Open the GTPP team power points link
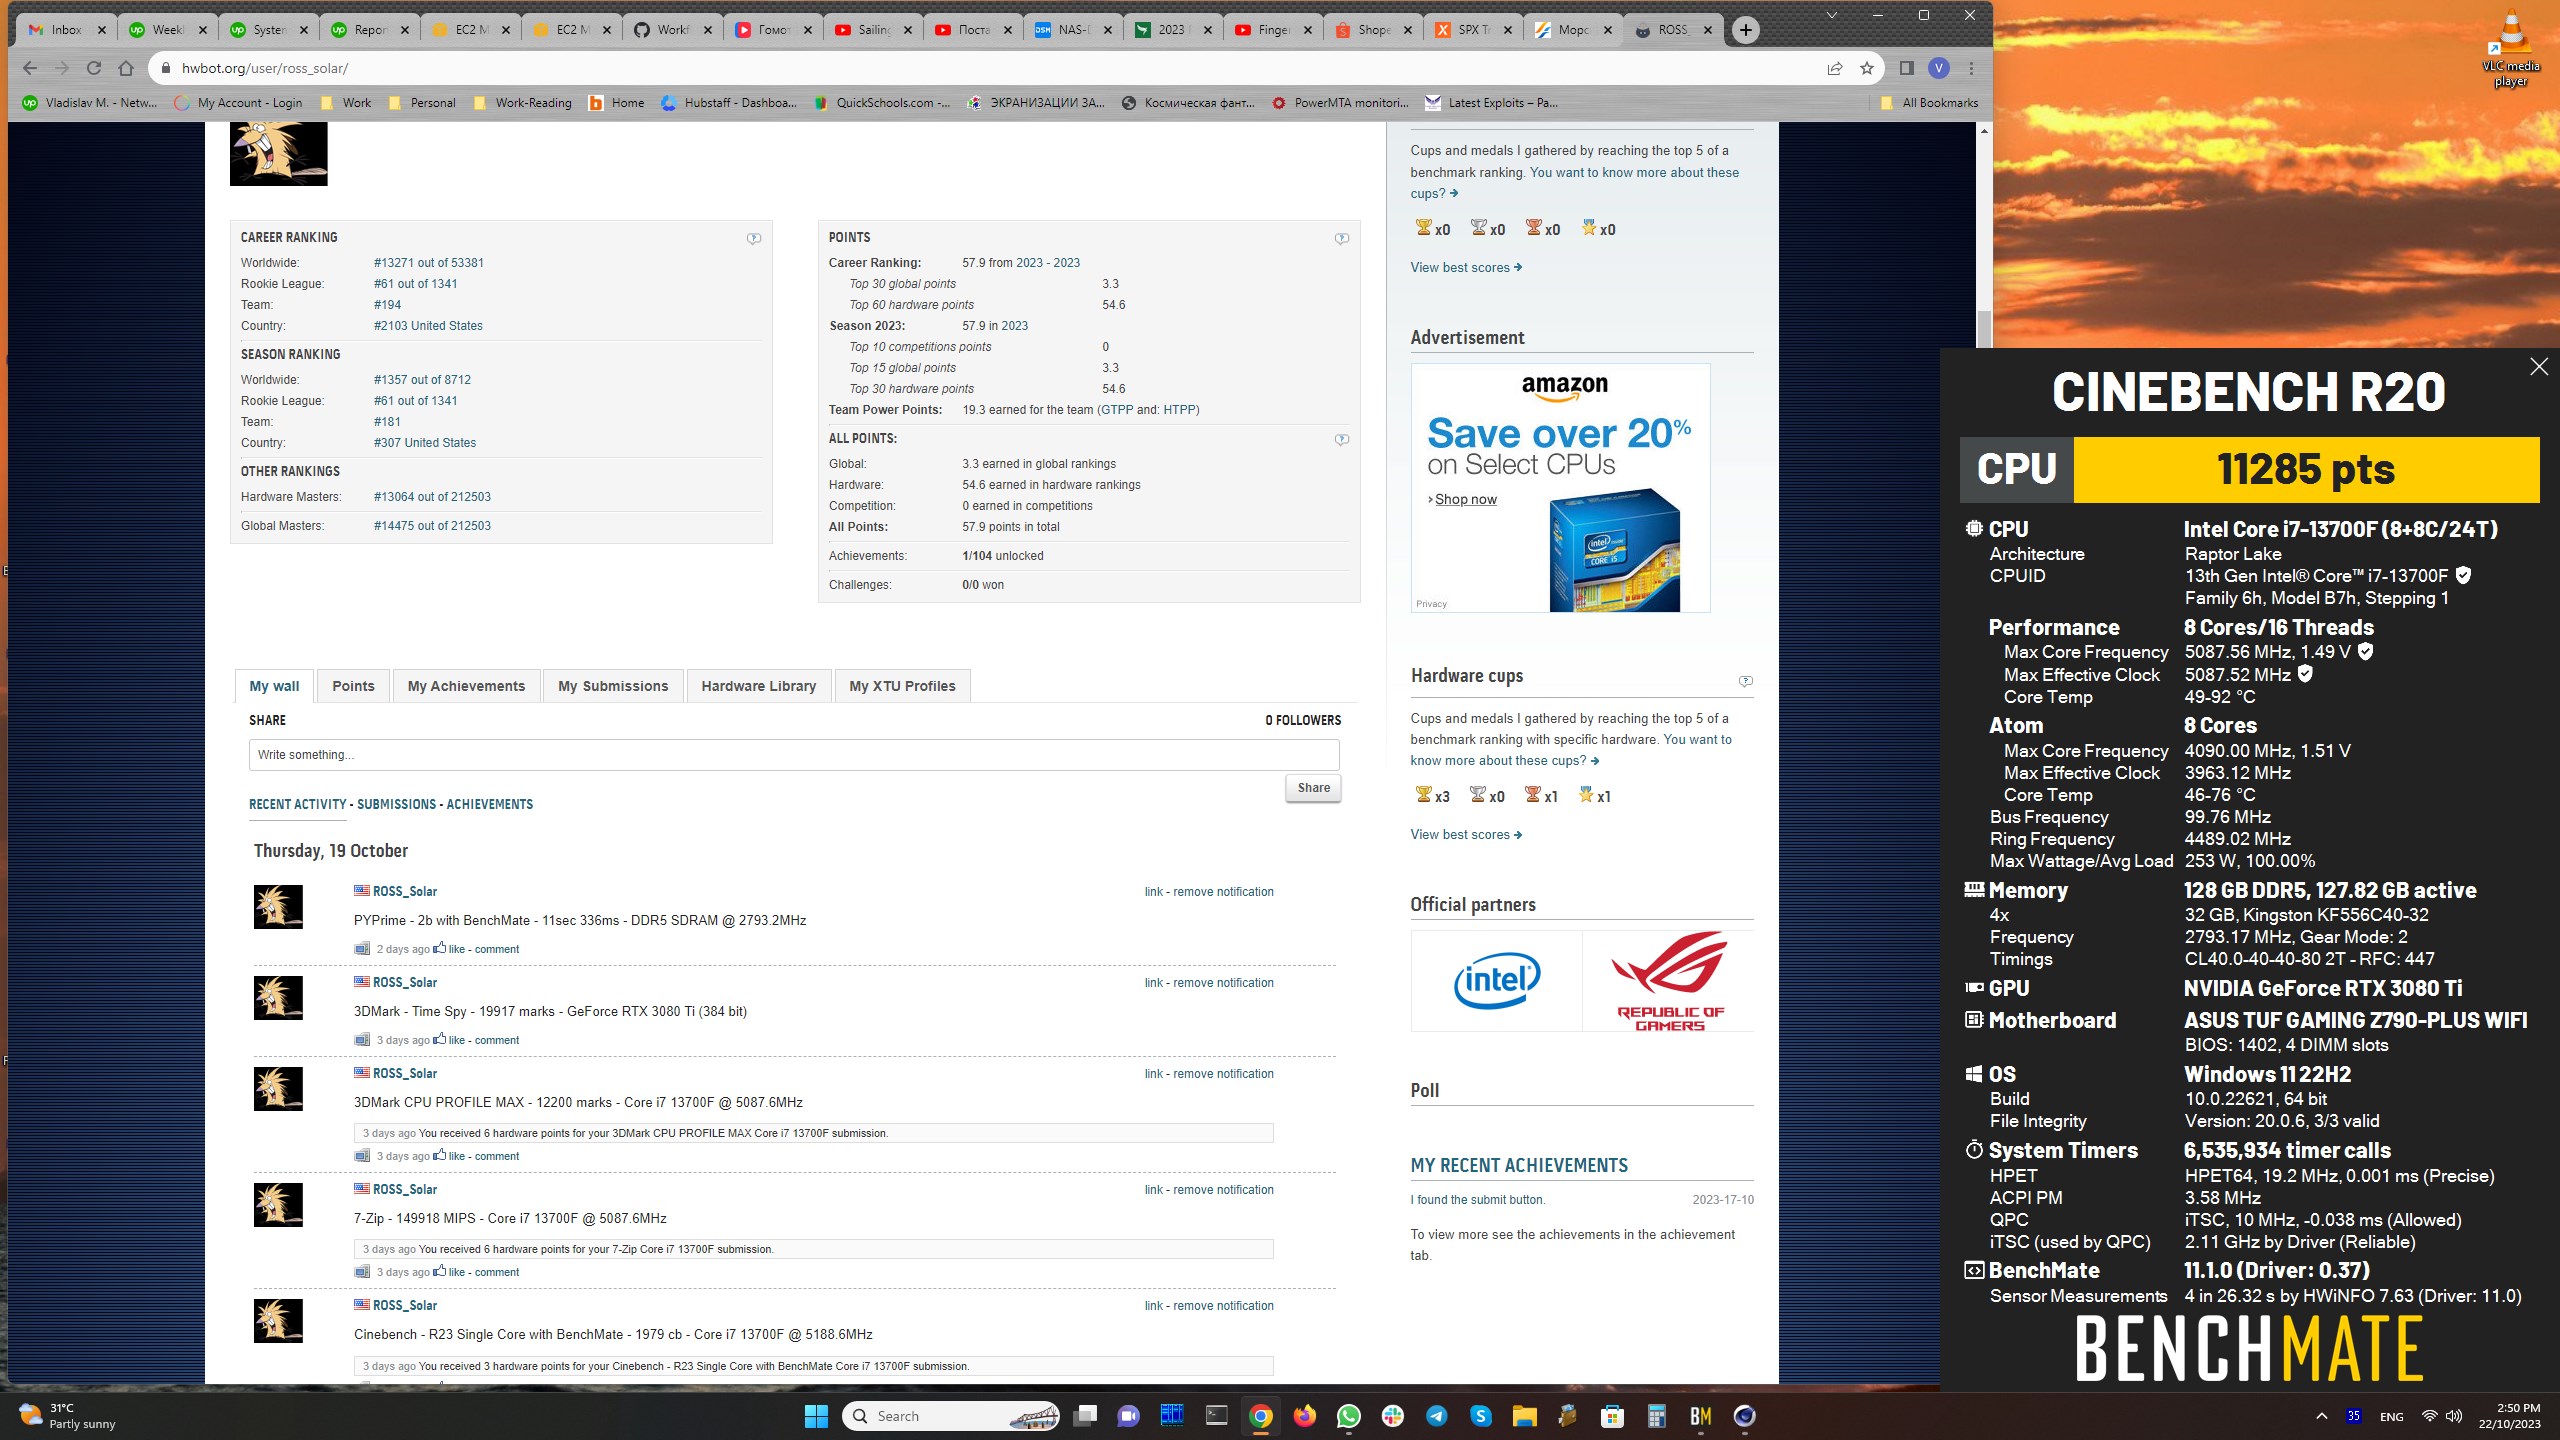2560x1440 pixels. point(1117,410)
